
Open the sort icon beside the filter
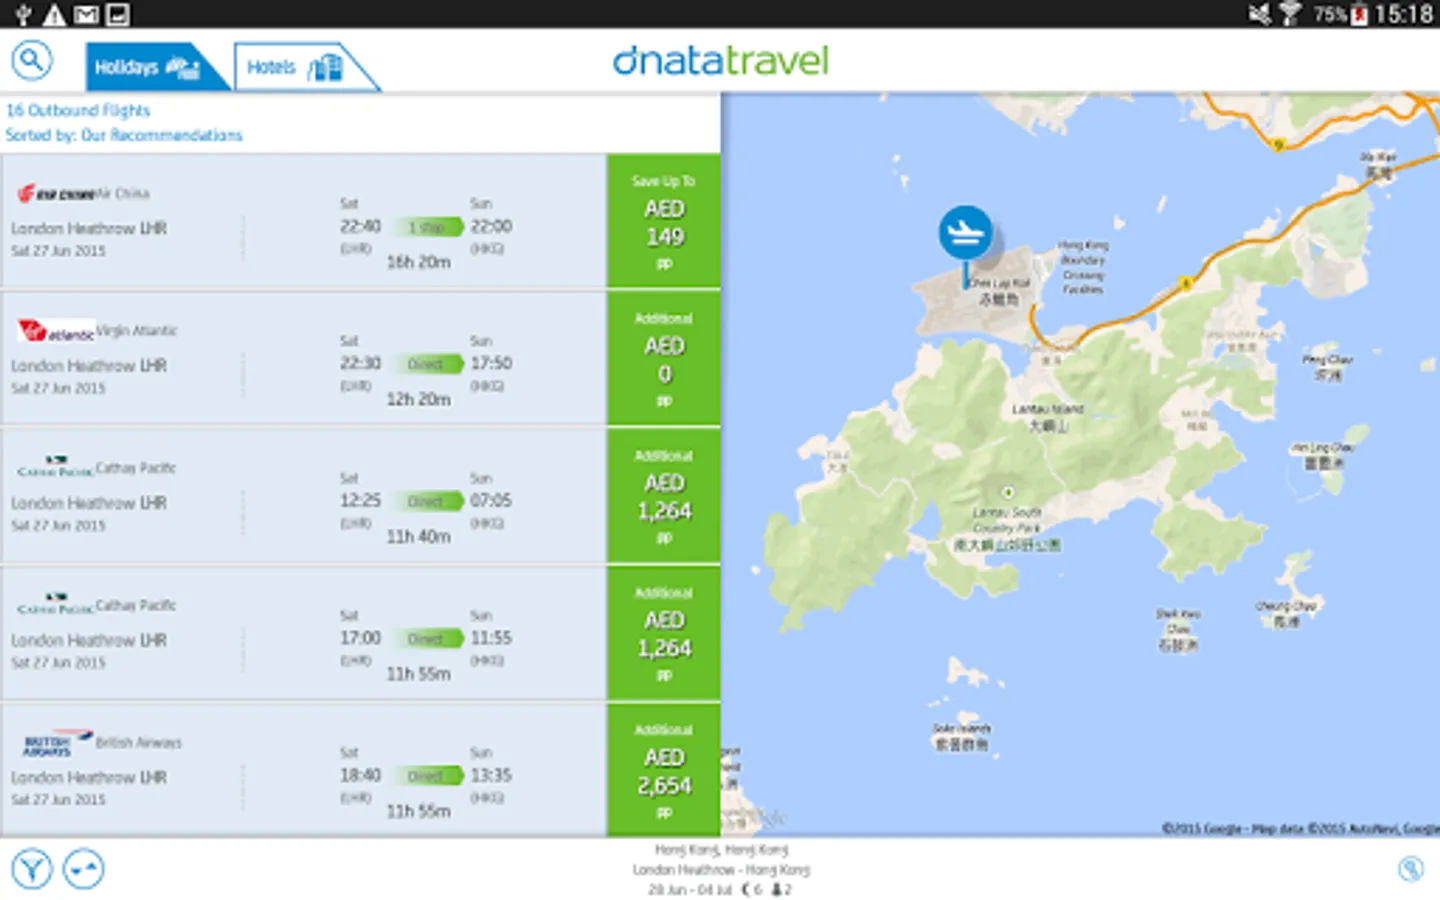coord(84,868)
